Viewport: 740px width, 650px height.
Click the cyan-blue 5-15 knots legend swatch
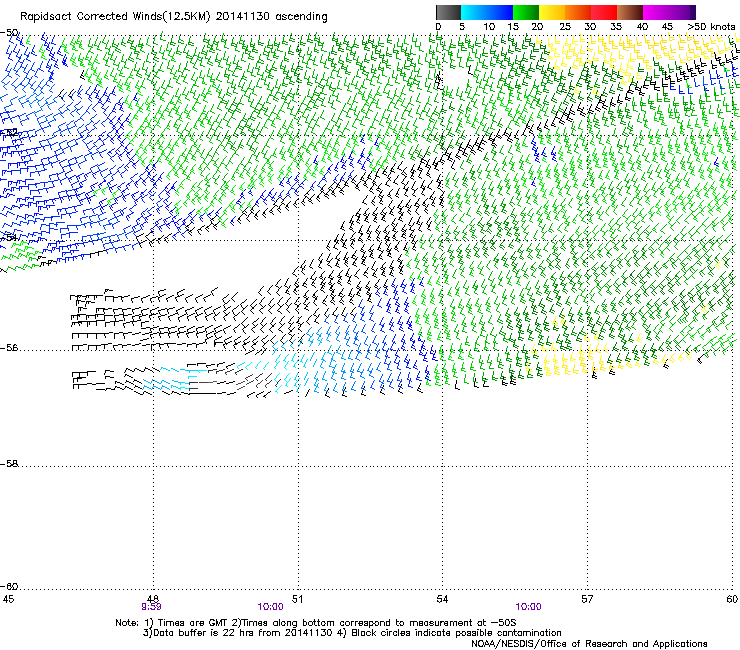[487, 12]
